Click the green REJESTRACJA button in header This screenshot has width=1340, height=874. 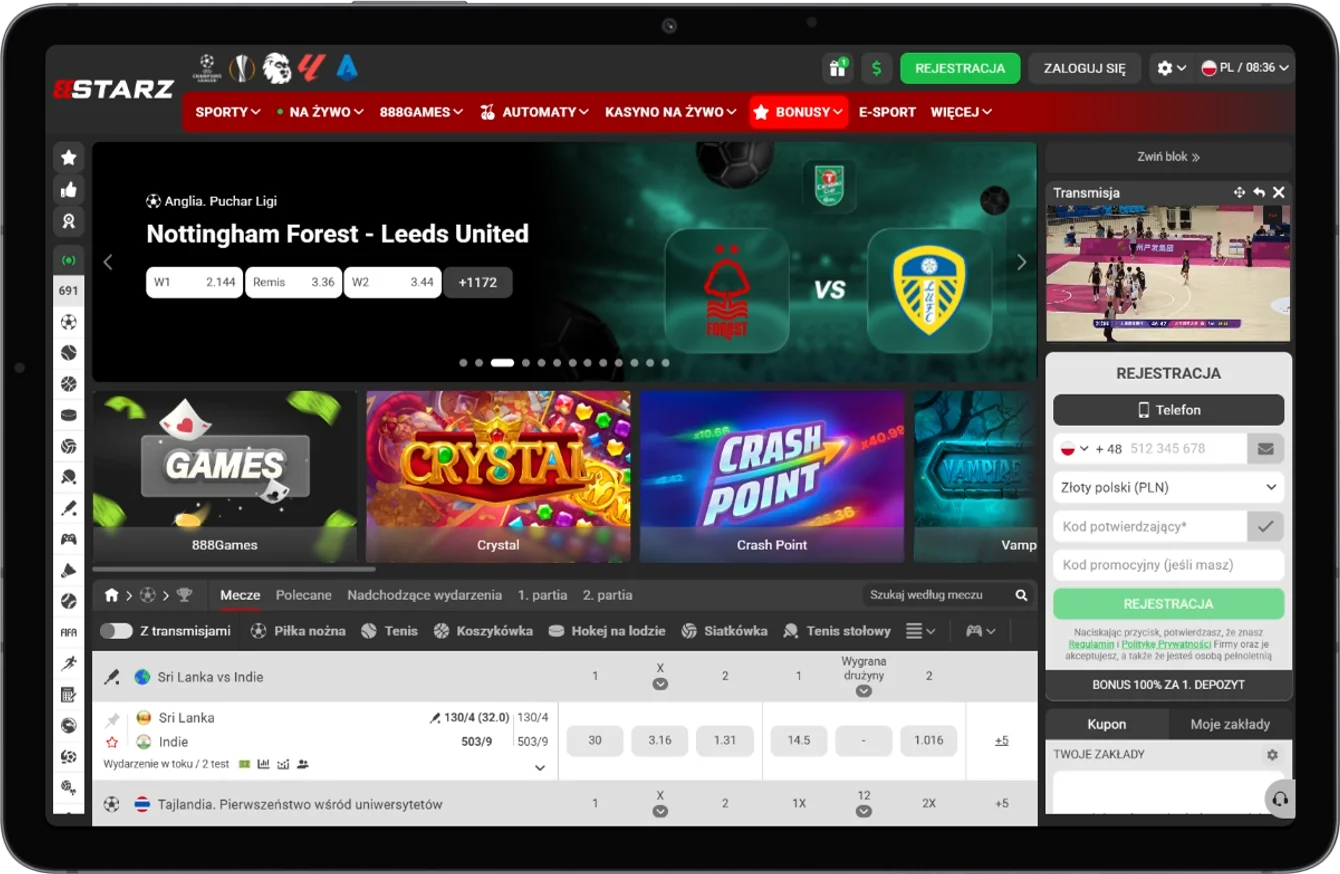coord(960,68)
